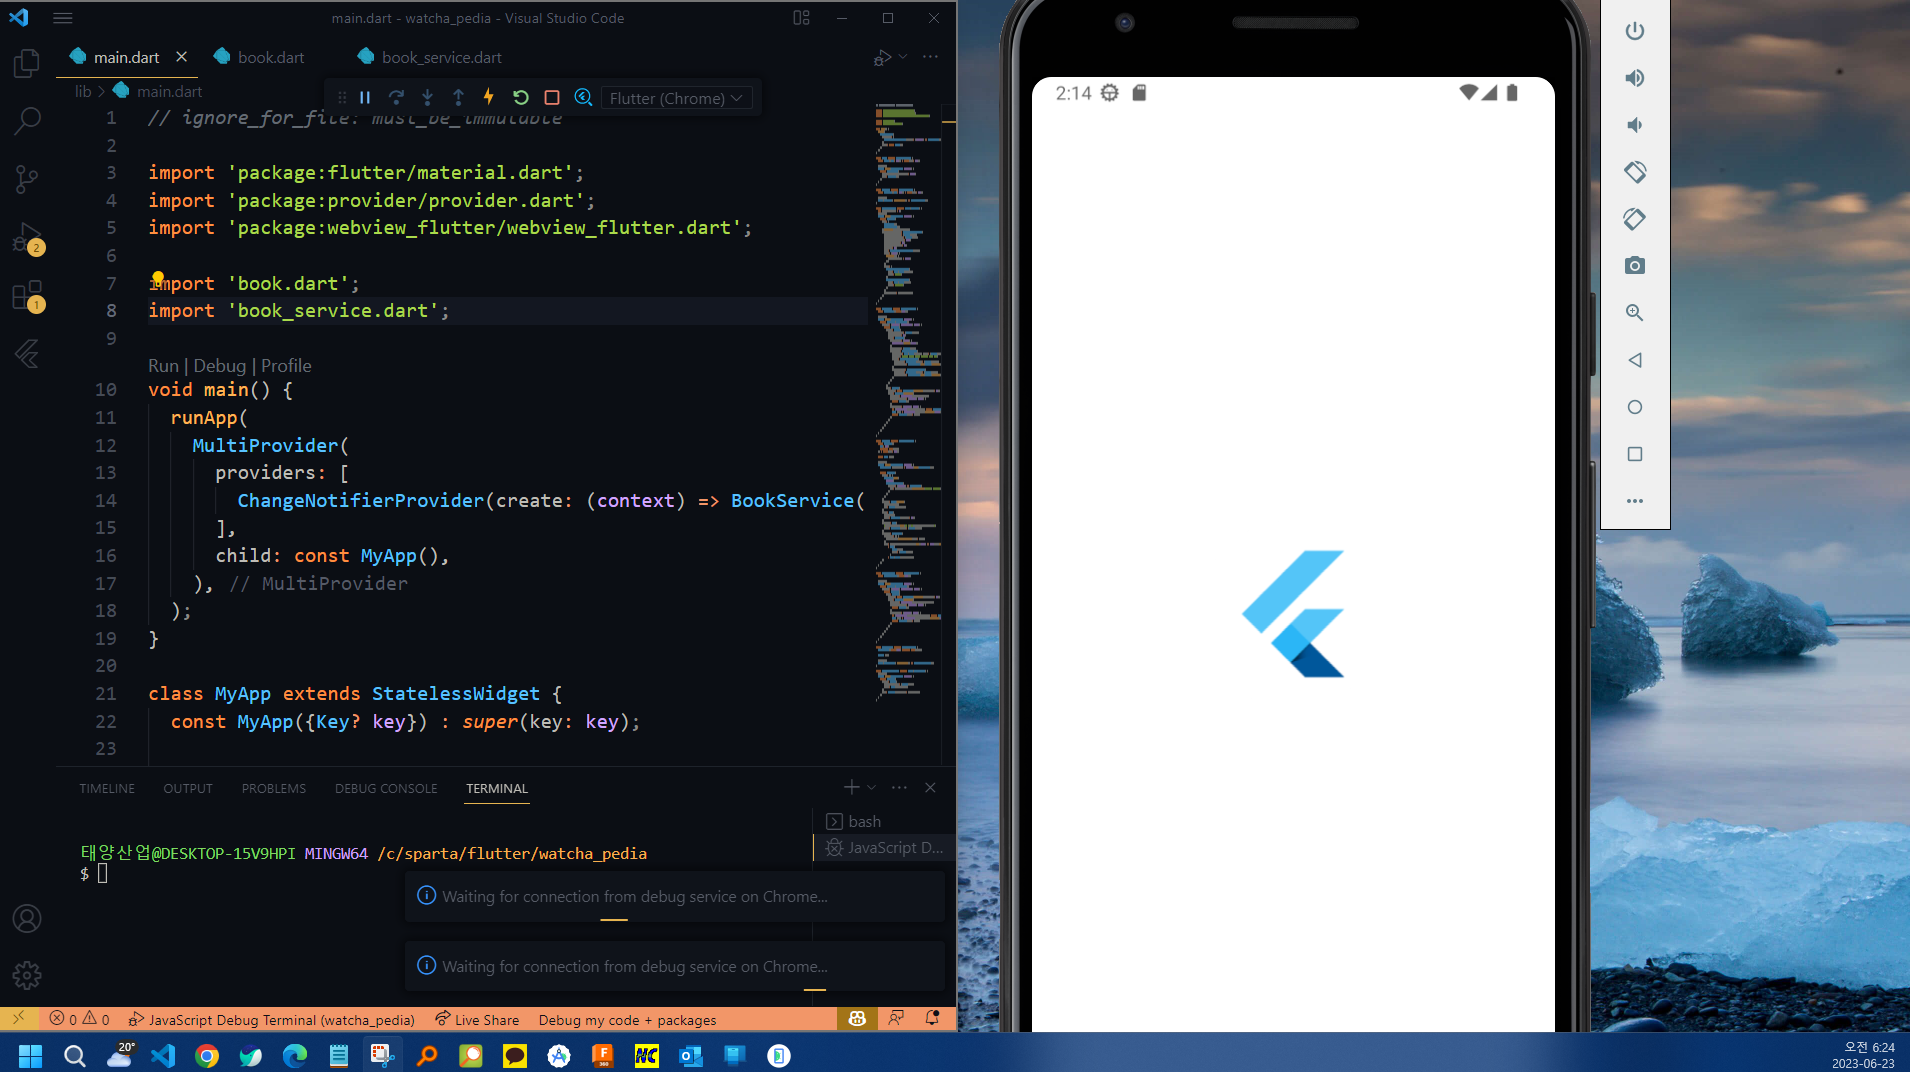
Task: Open the Flutter widget inspector
Action: click(583, 97)
